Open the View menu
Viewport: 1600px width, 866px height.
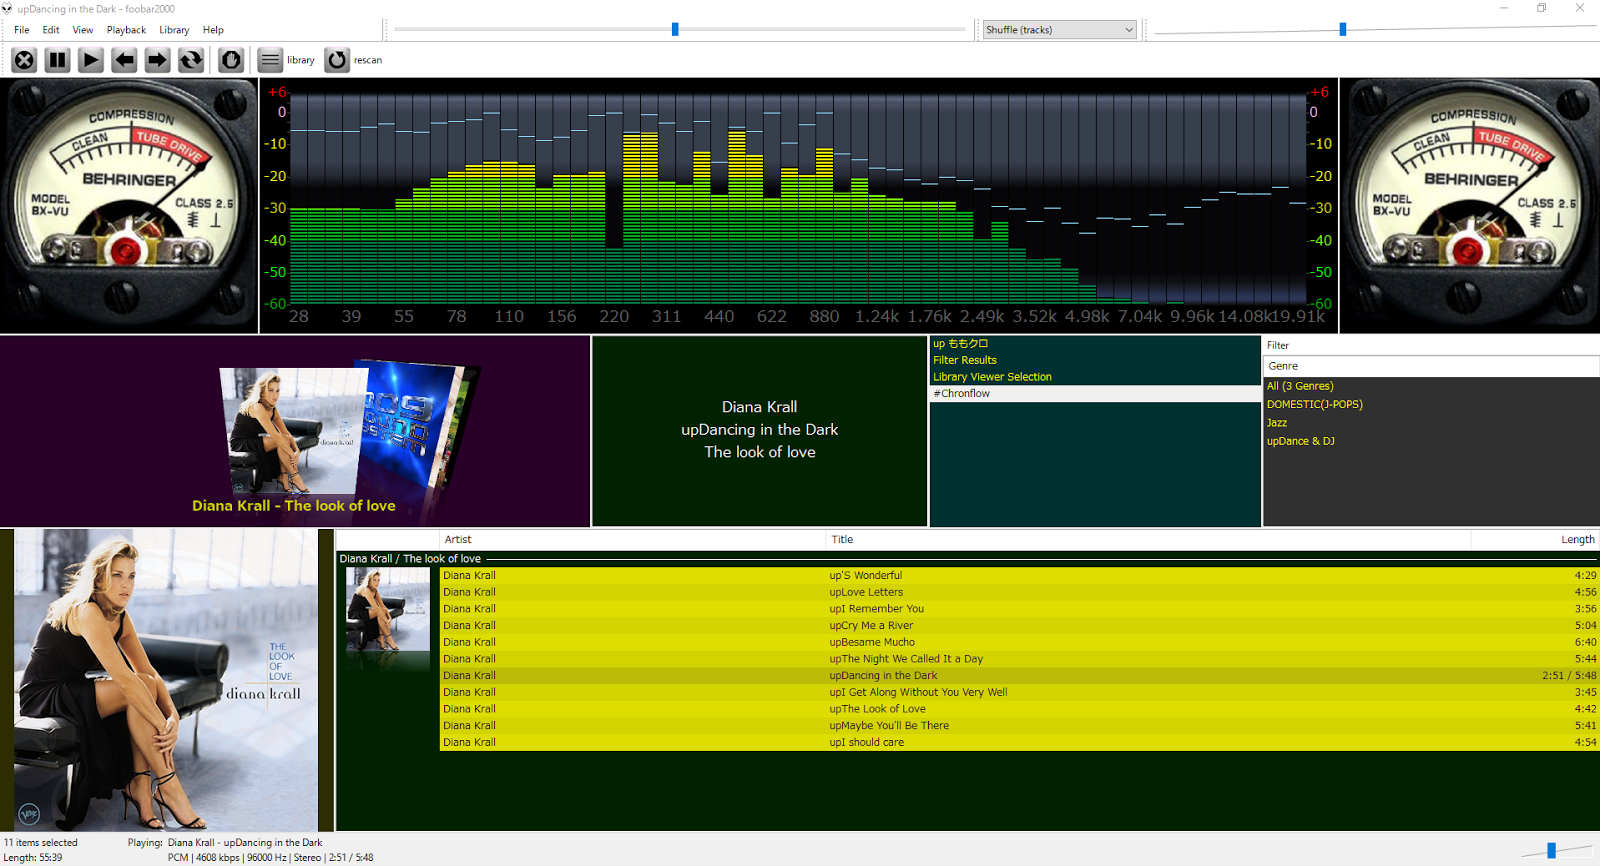pyautogui.click(x=83, y=30)
